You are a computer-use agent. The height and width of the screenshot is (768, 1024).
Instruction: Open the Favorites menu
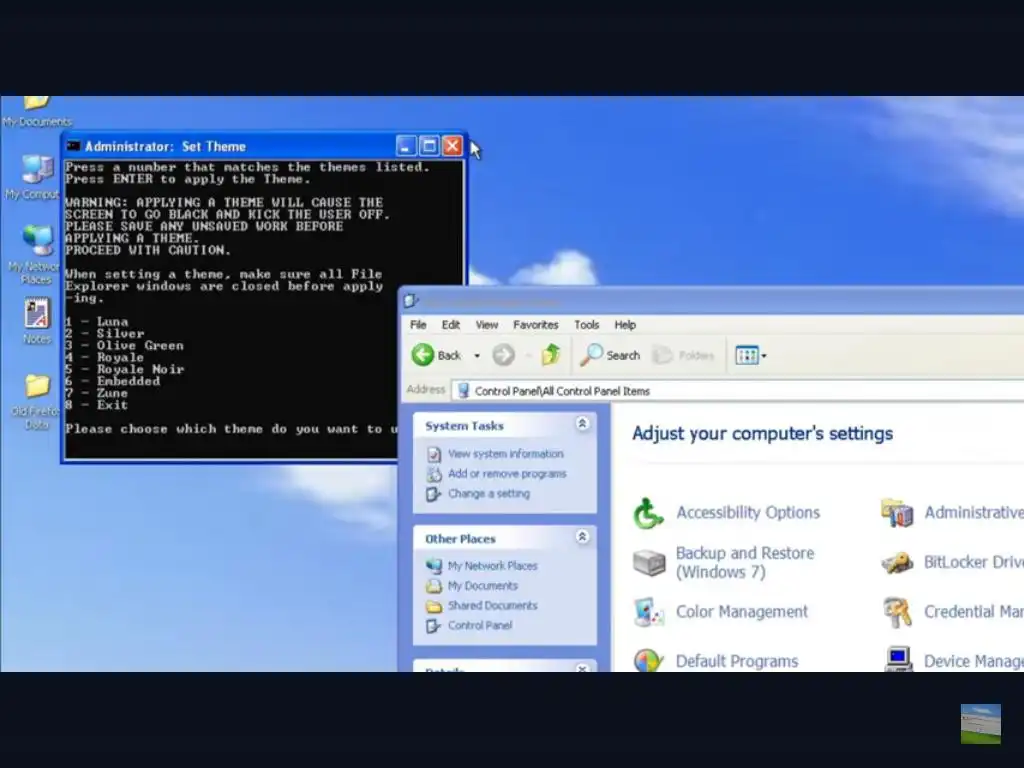point(536,325)
